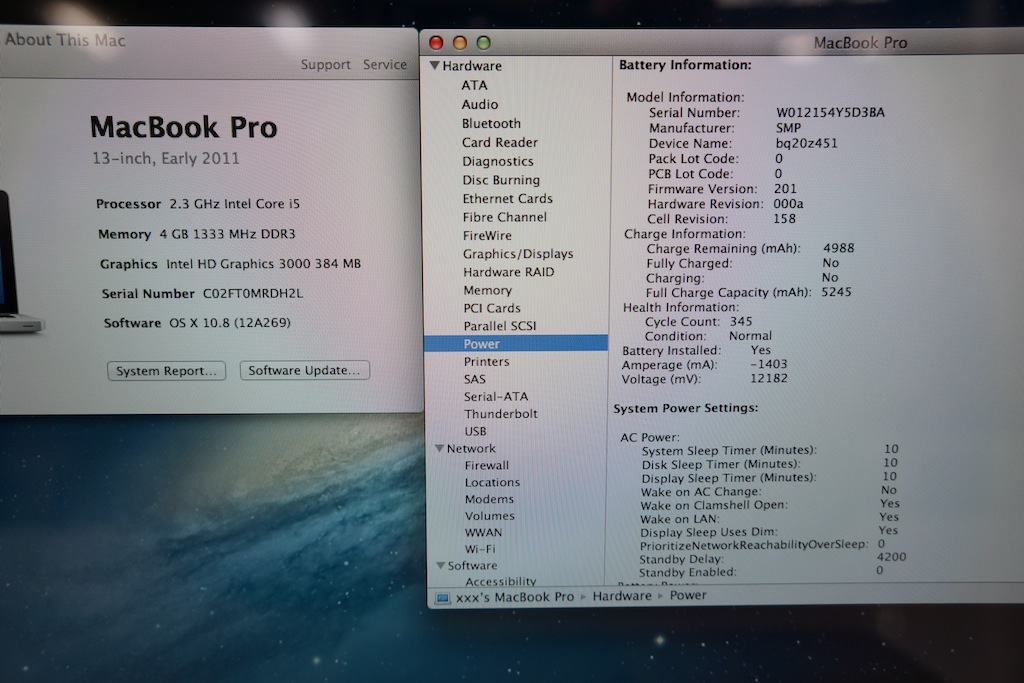The height and width of the screenshot is (683, 1024).
Task: Select Wi-Fi under Network
Action: (x=480, y=549)
